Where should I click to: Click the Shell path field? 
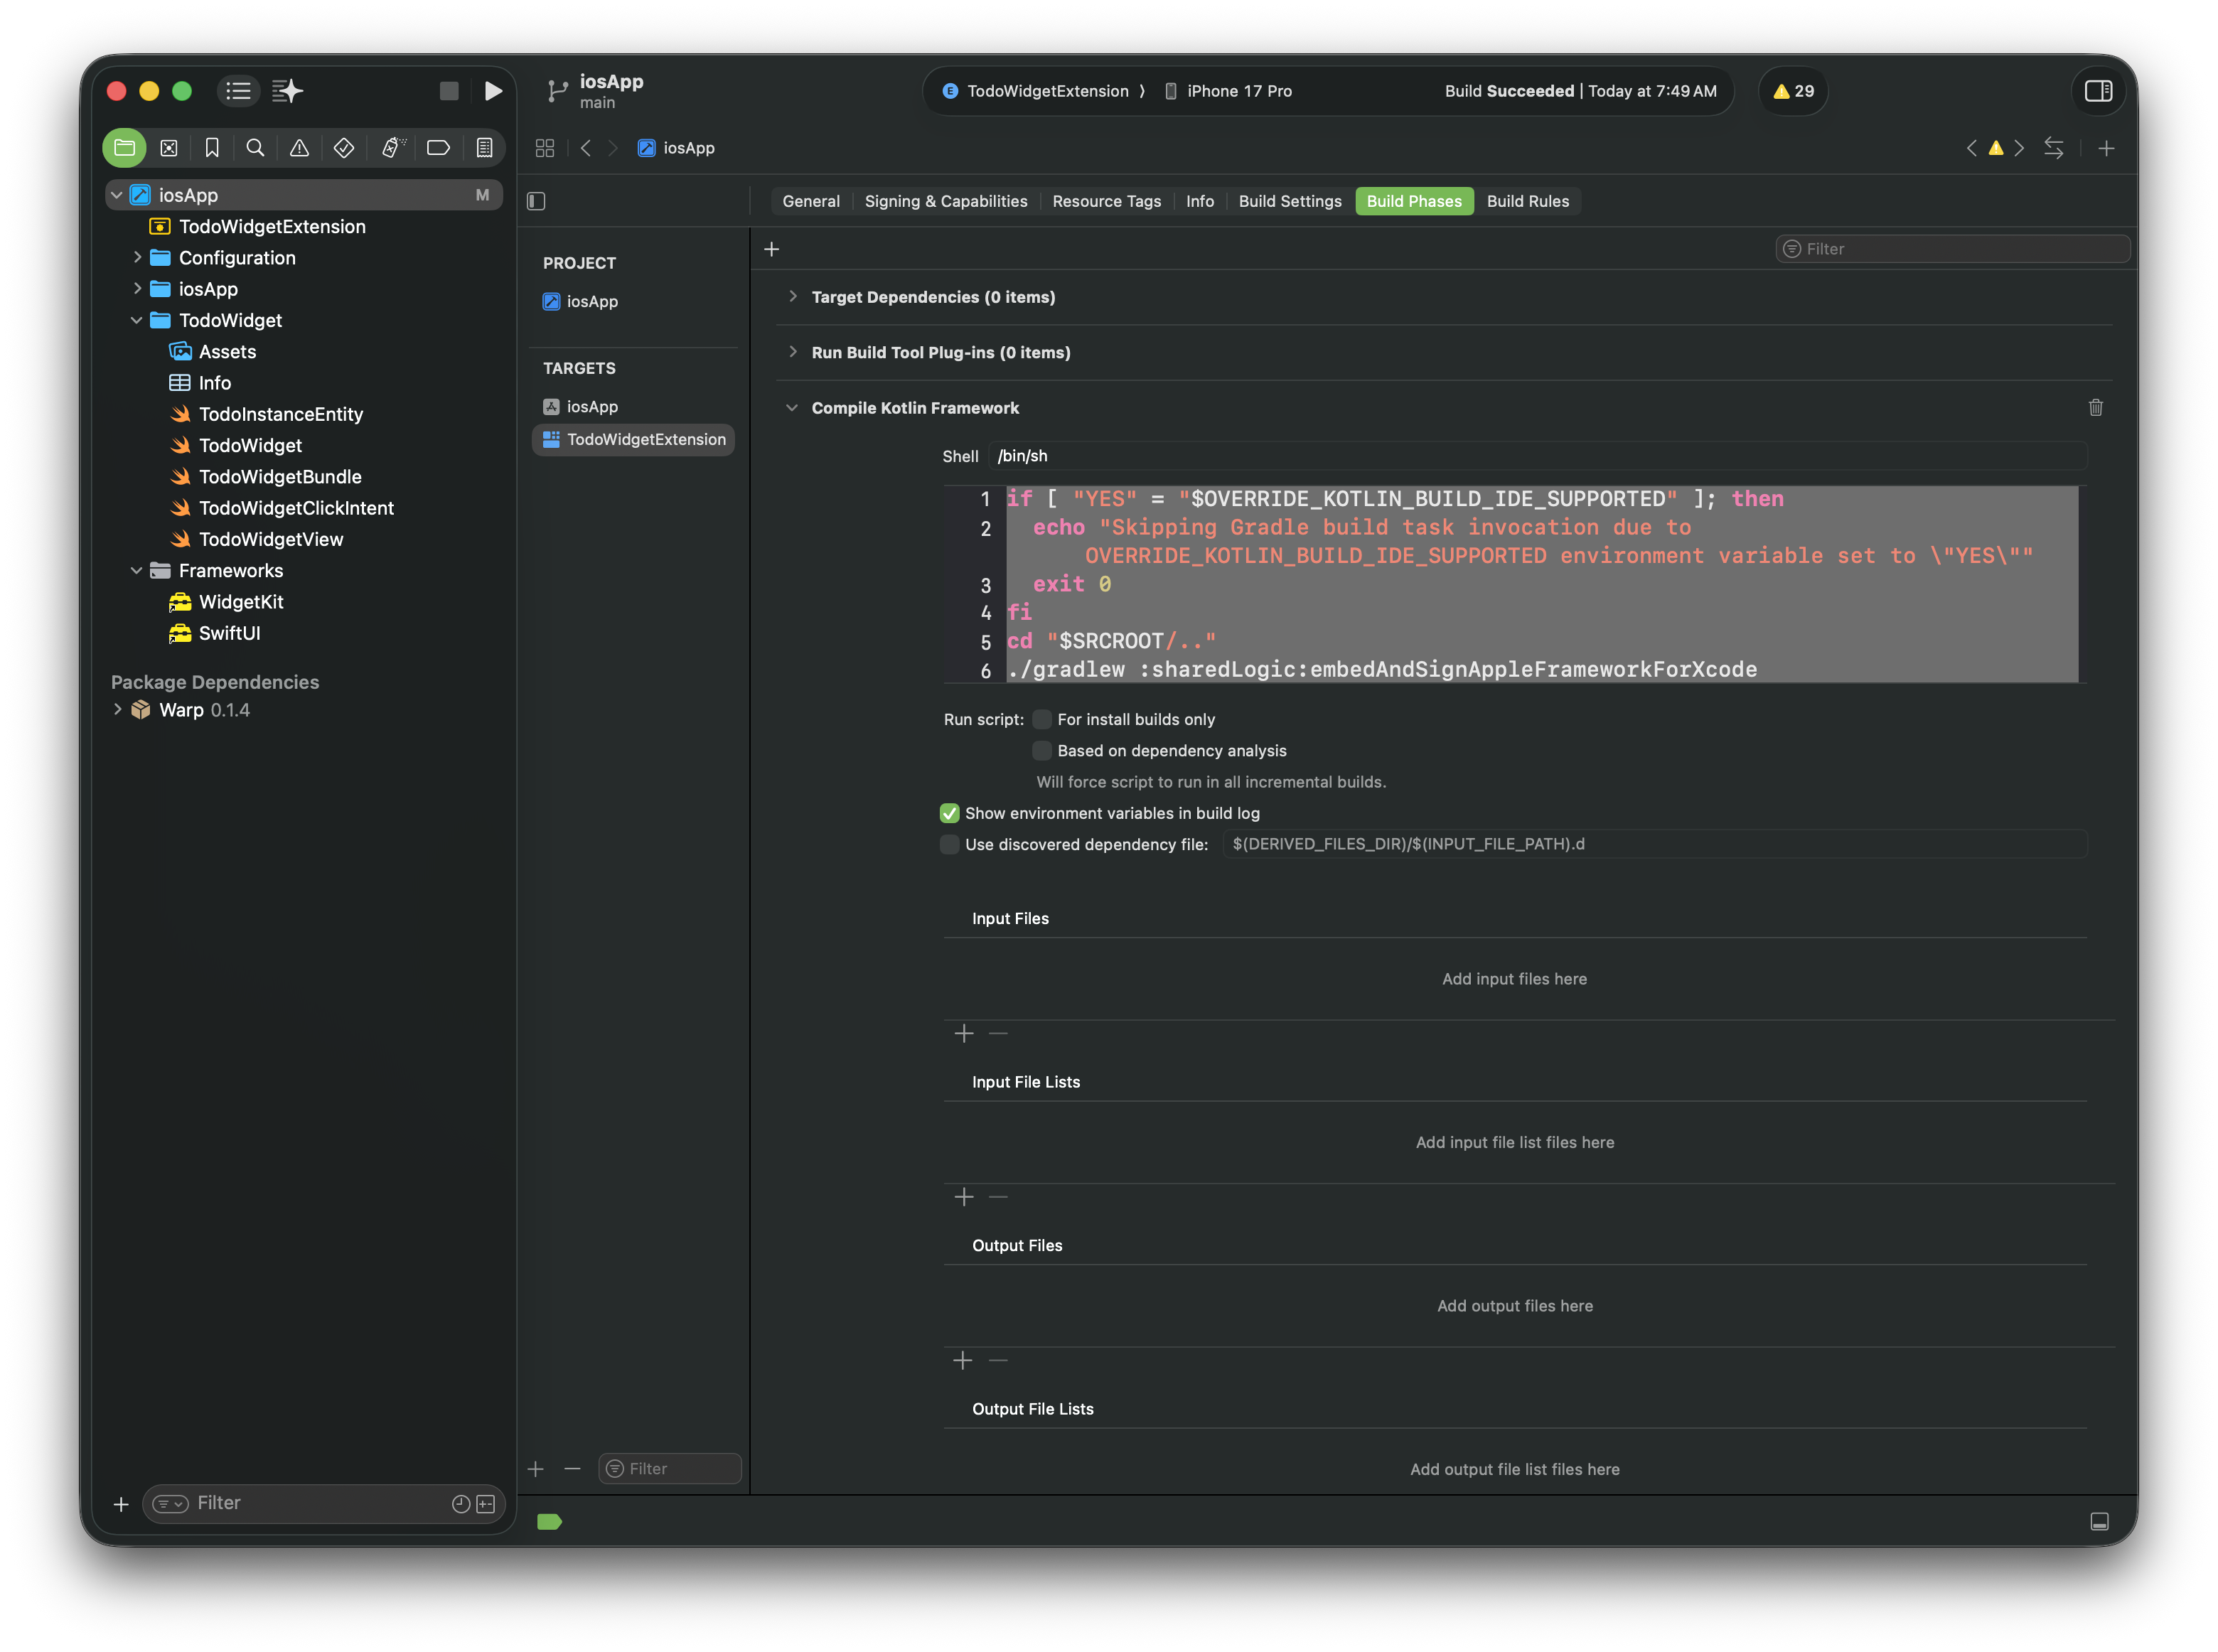(1537, 456)
